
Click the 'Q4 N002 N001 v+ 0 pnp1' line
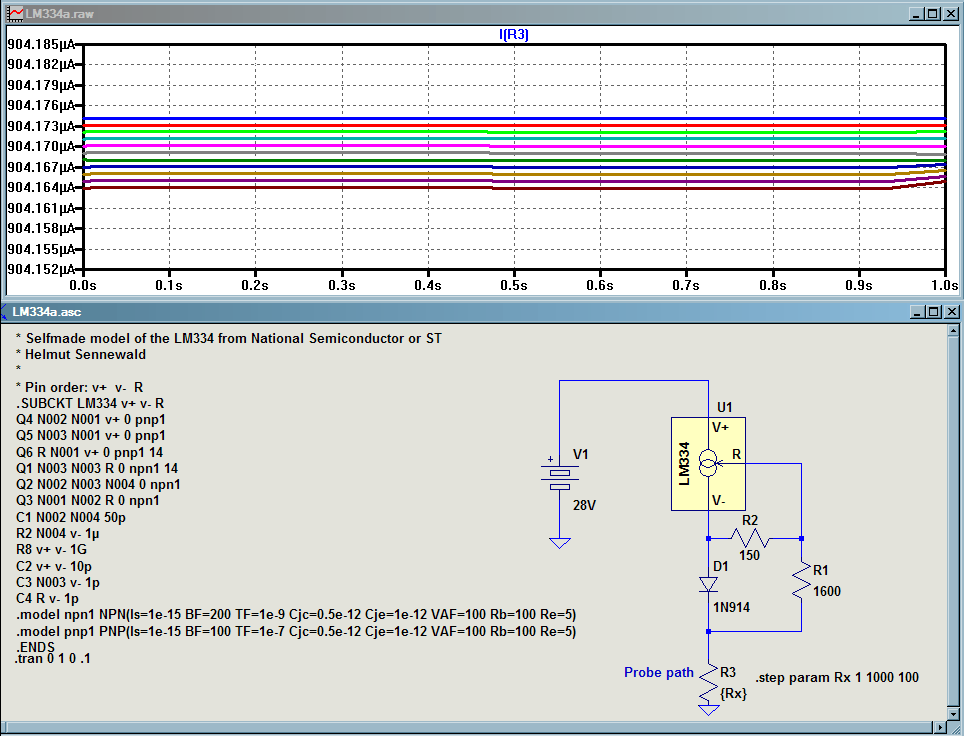pyautogui.click(x=91, y=419)
